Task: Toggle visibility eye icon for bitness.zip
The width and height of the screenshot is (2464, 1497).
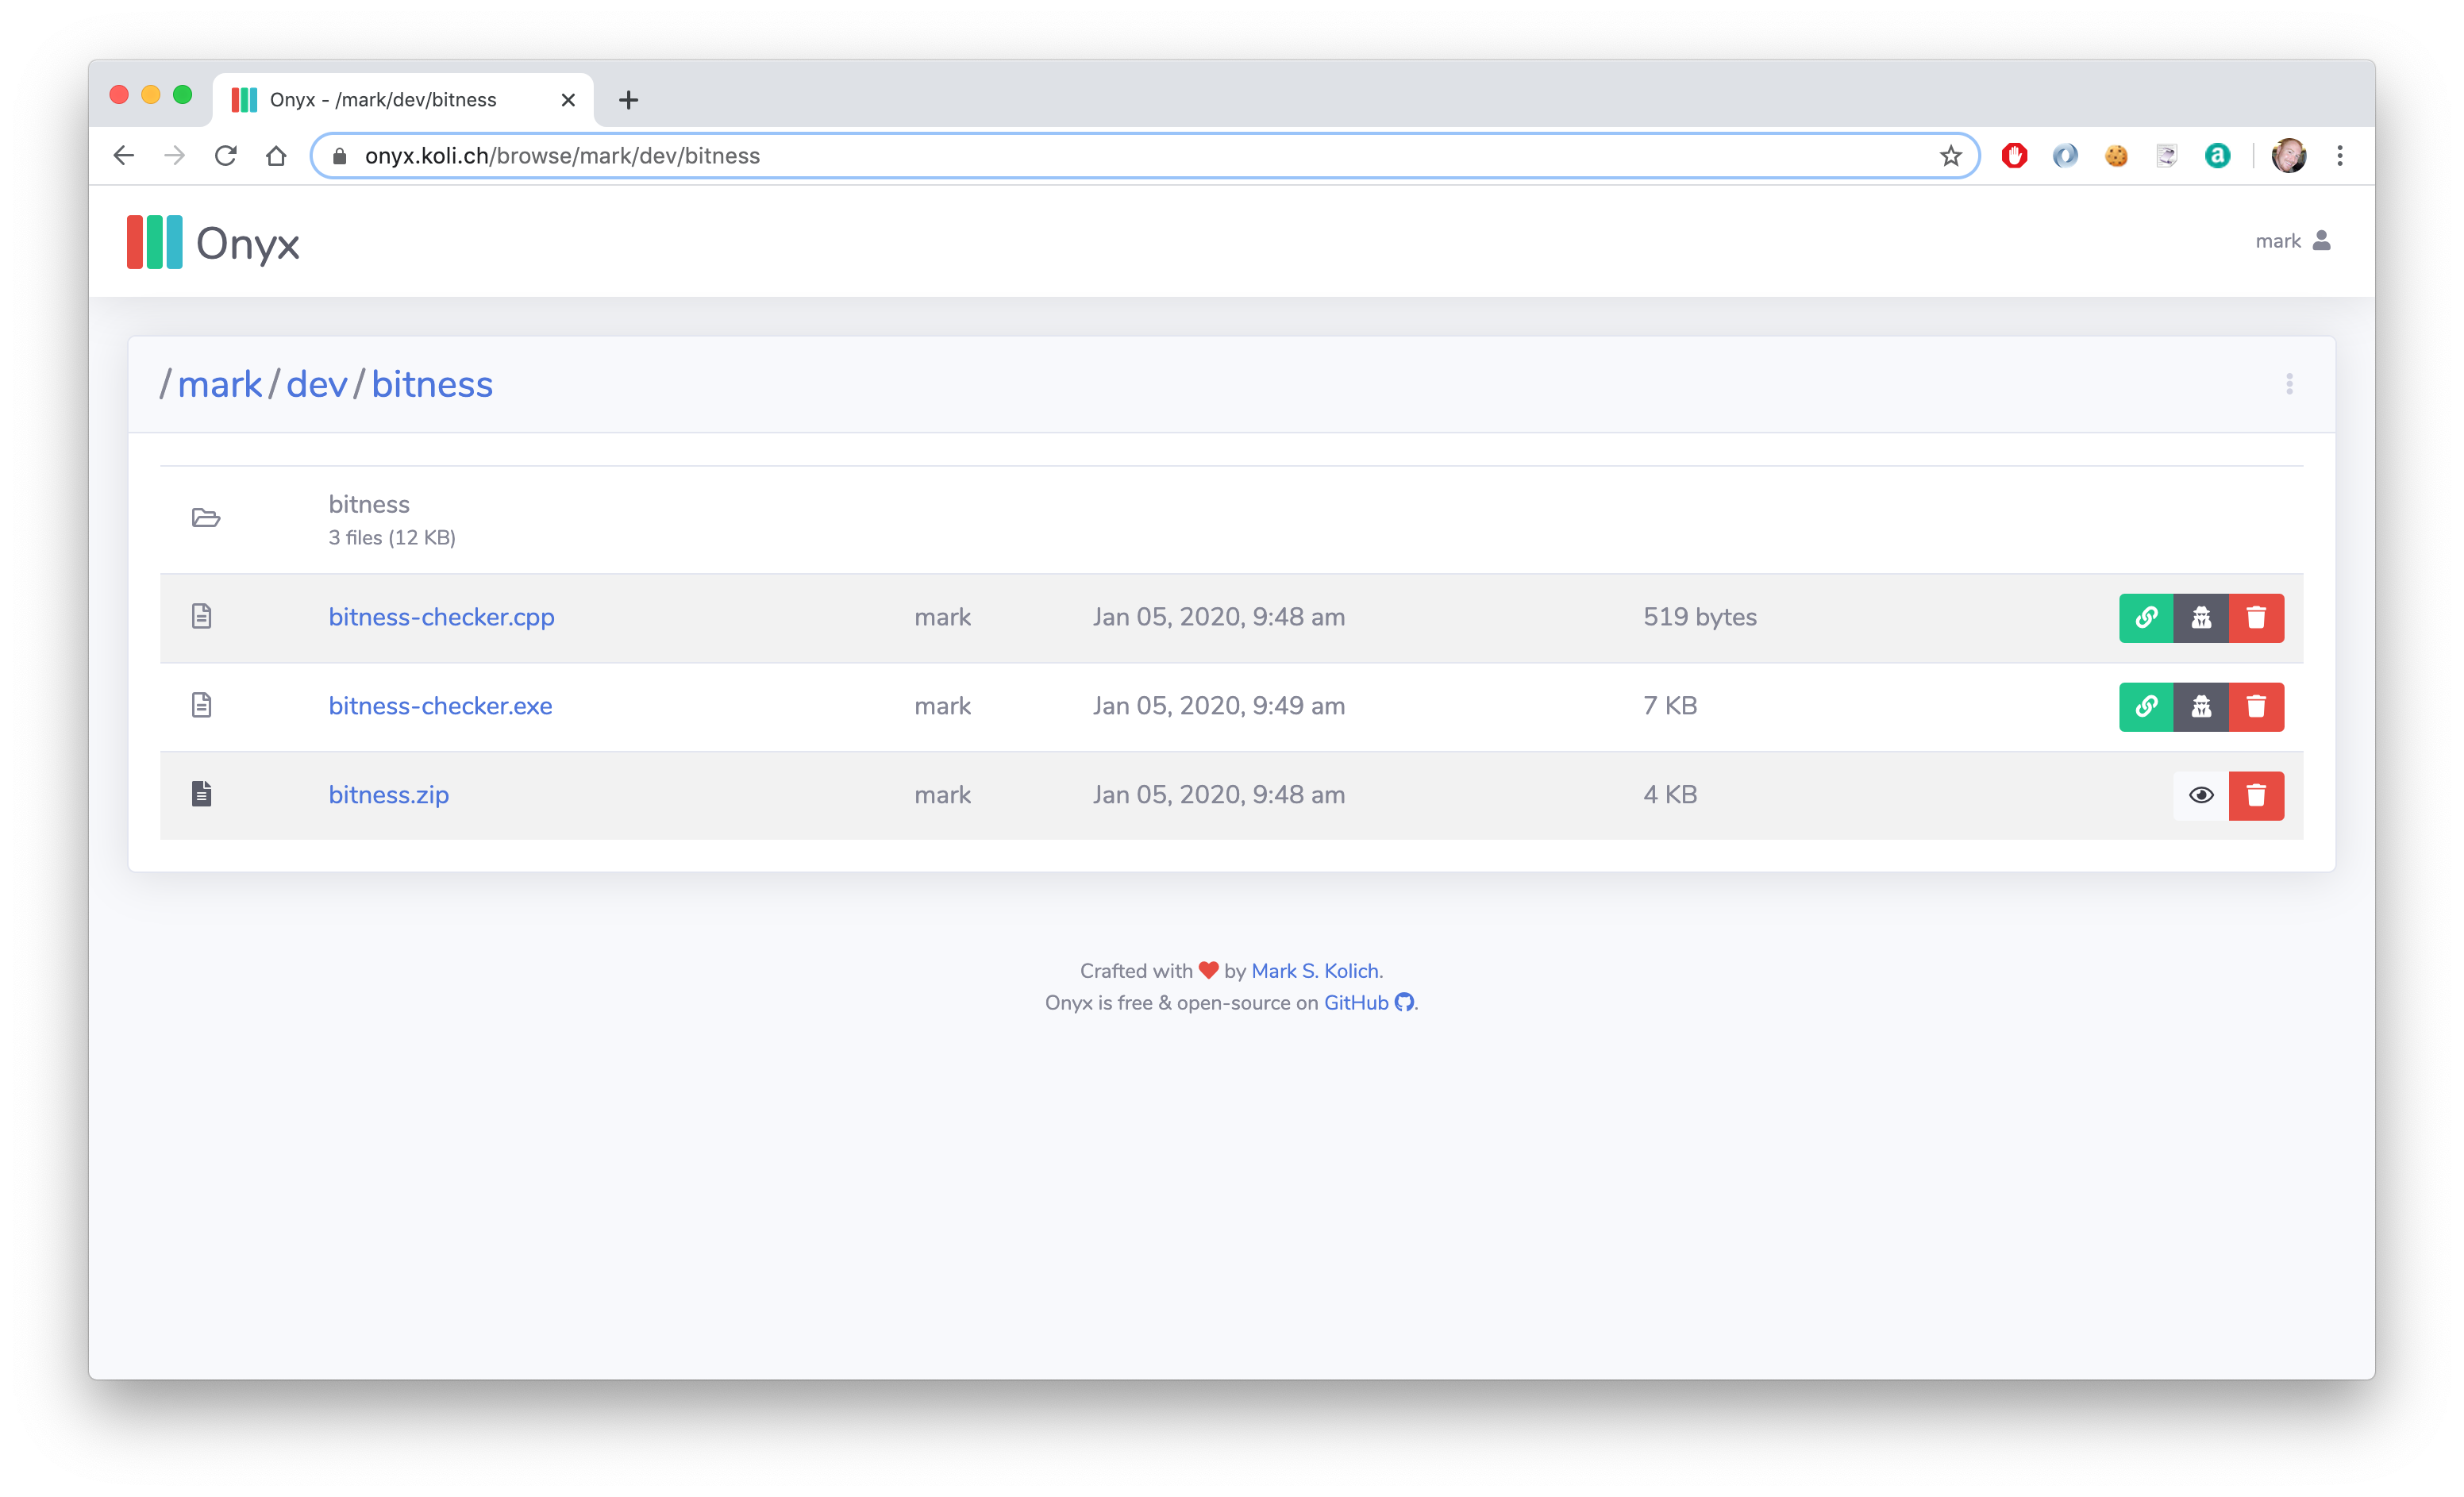Action: (2201, 796)
